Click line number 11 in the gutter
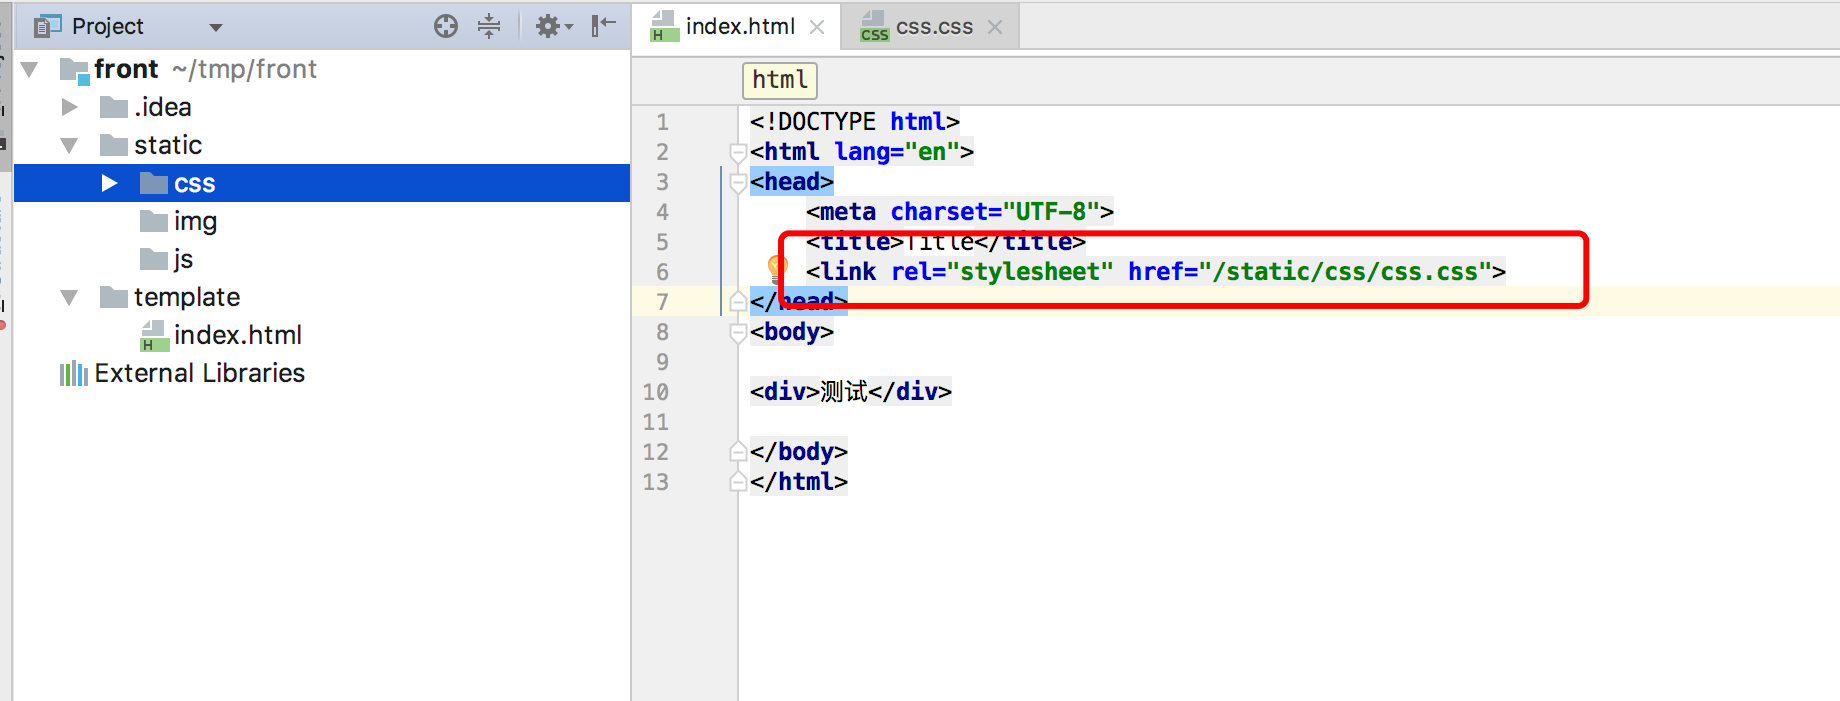Image resolution: width=1840 pixels, height=701 pixels. tap(656, 422)
